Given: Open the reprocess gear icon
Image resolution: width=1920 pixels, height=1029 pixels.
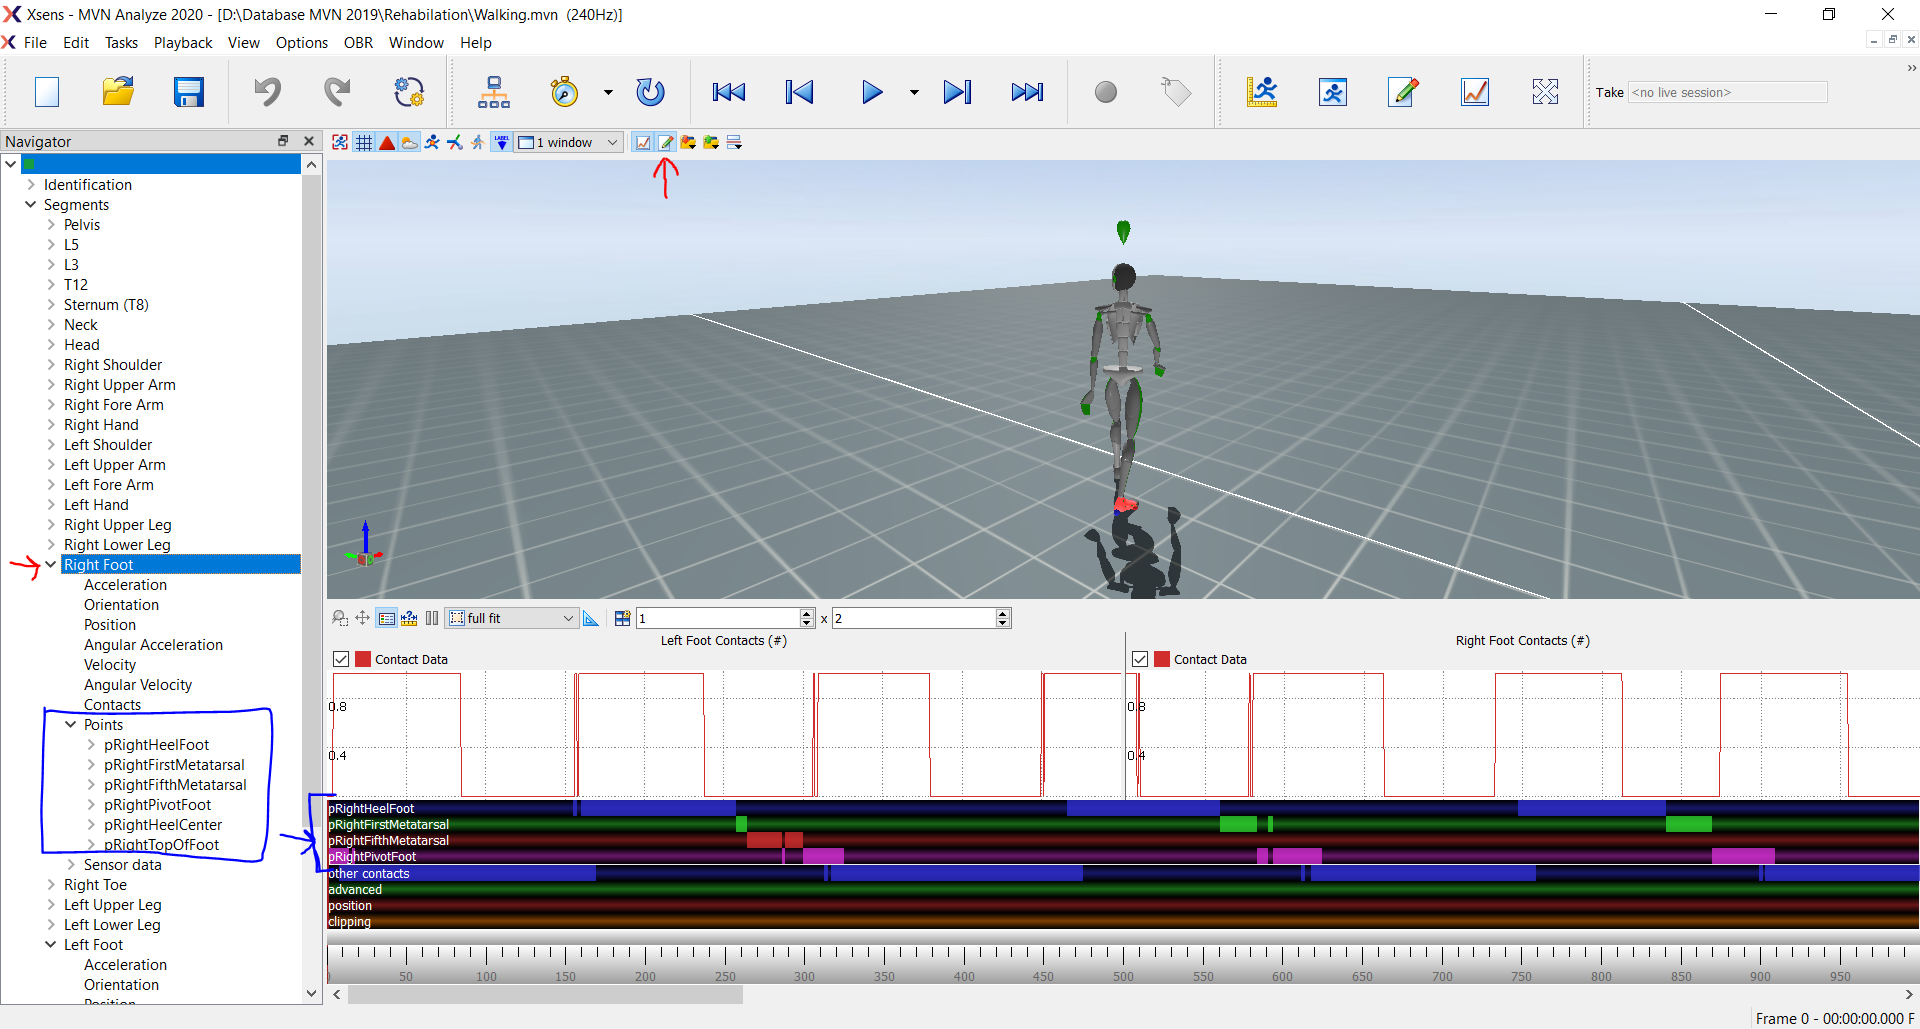Looking at the screenshot, I should (409, 92).
